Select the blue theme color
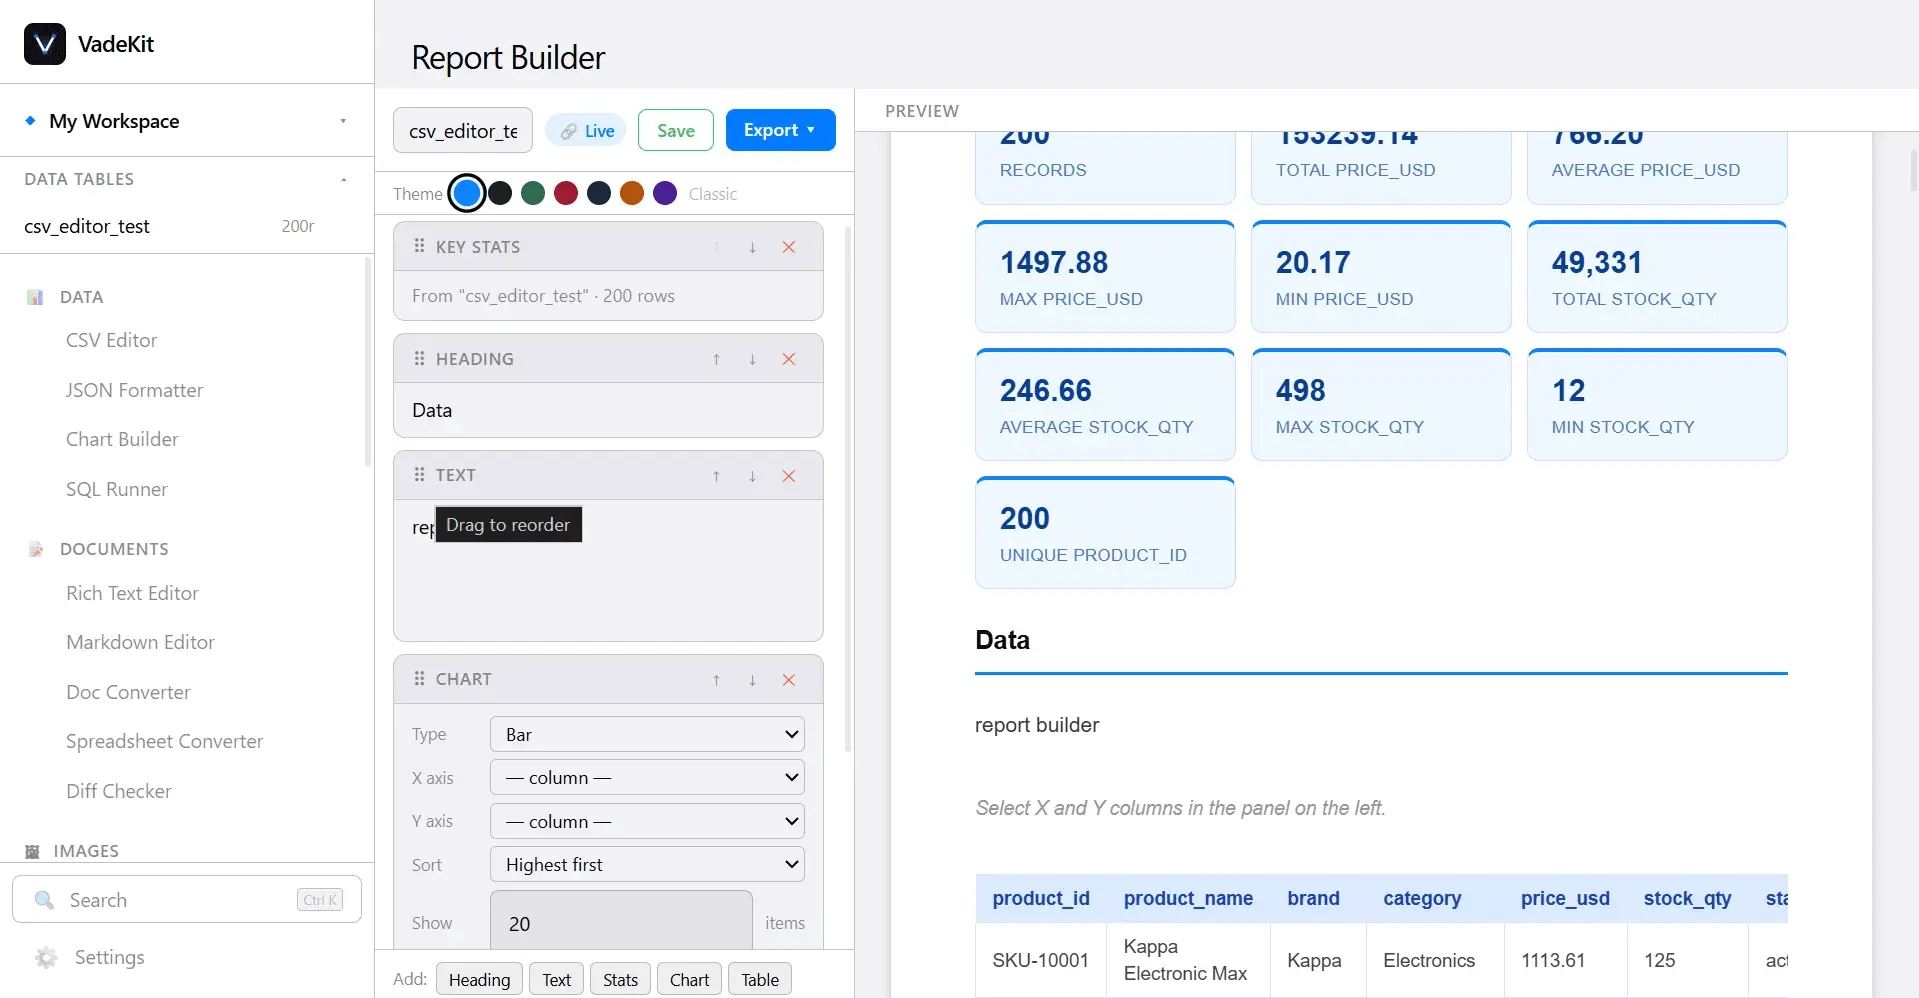This screenshot has width=1919, height=998. 467,193
